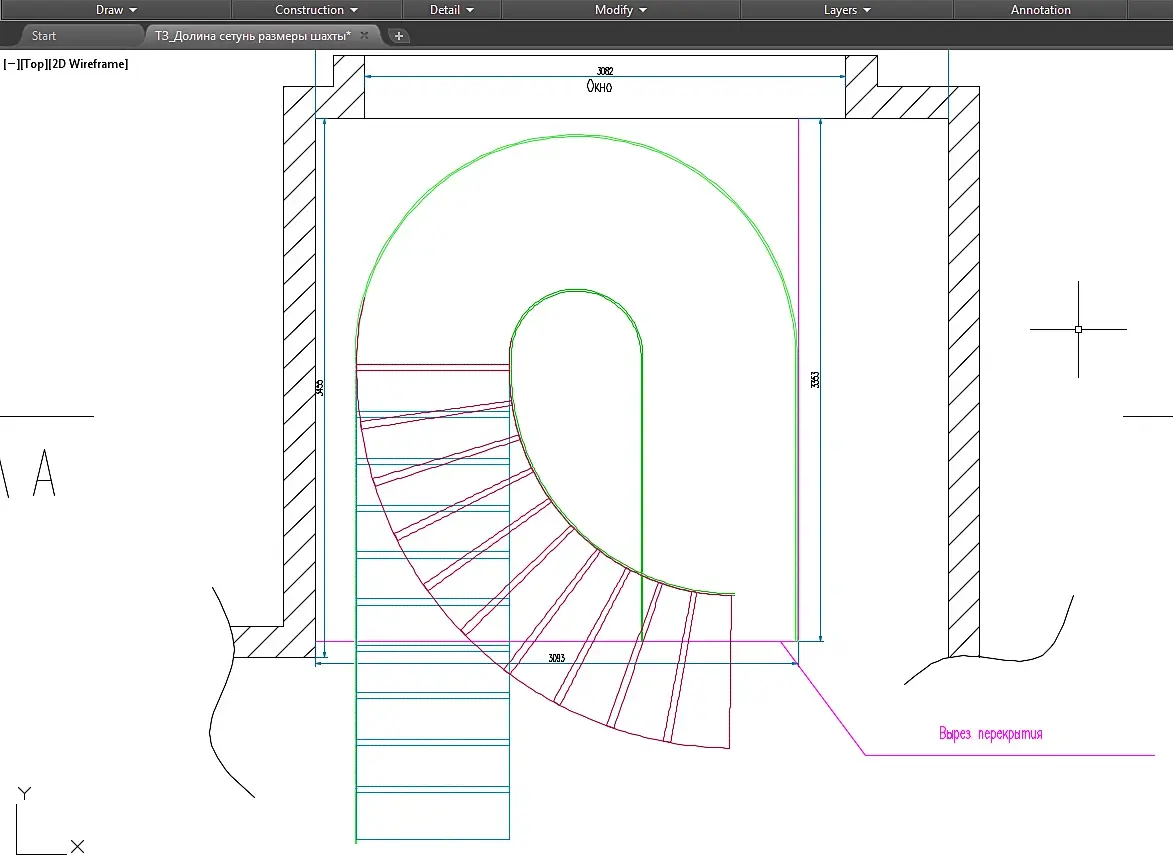
Task: Select the 'Окно' text label
Action: click(x=599, y=87)
